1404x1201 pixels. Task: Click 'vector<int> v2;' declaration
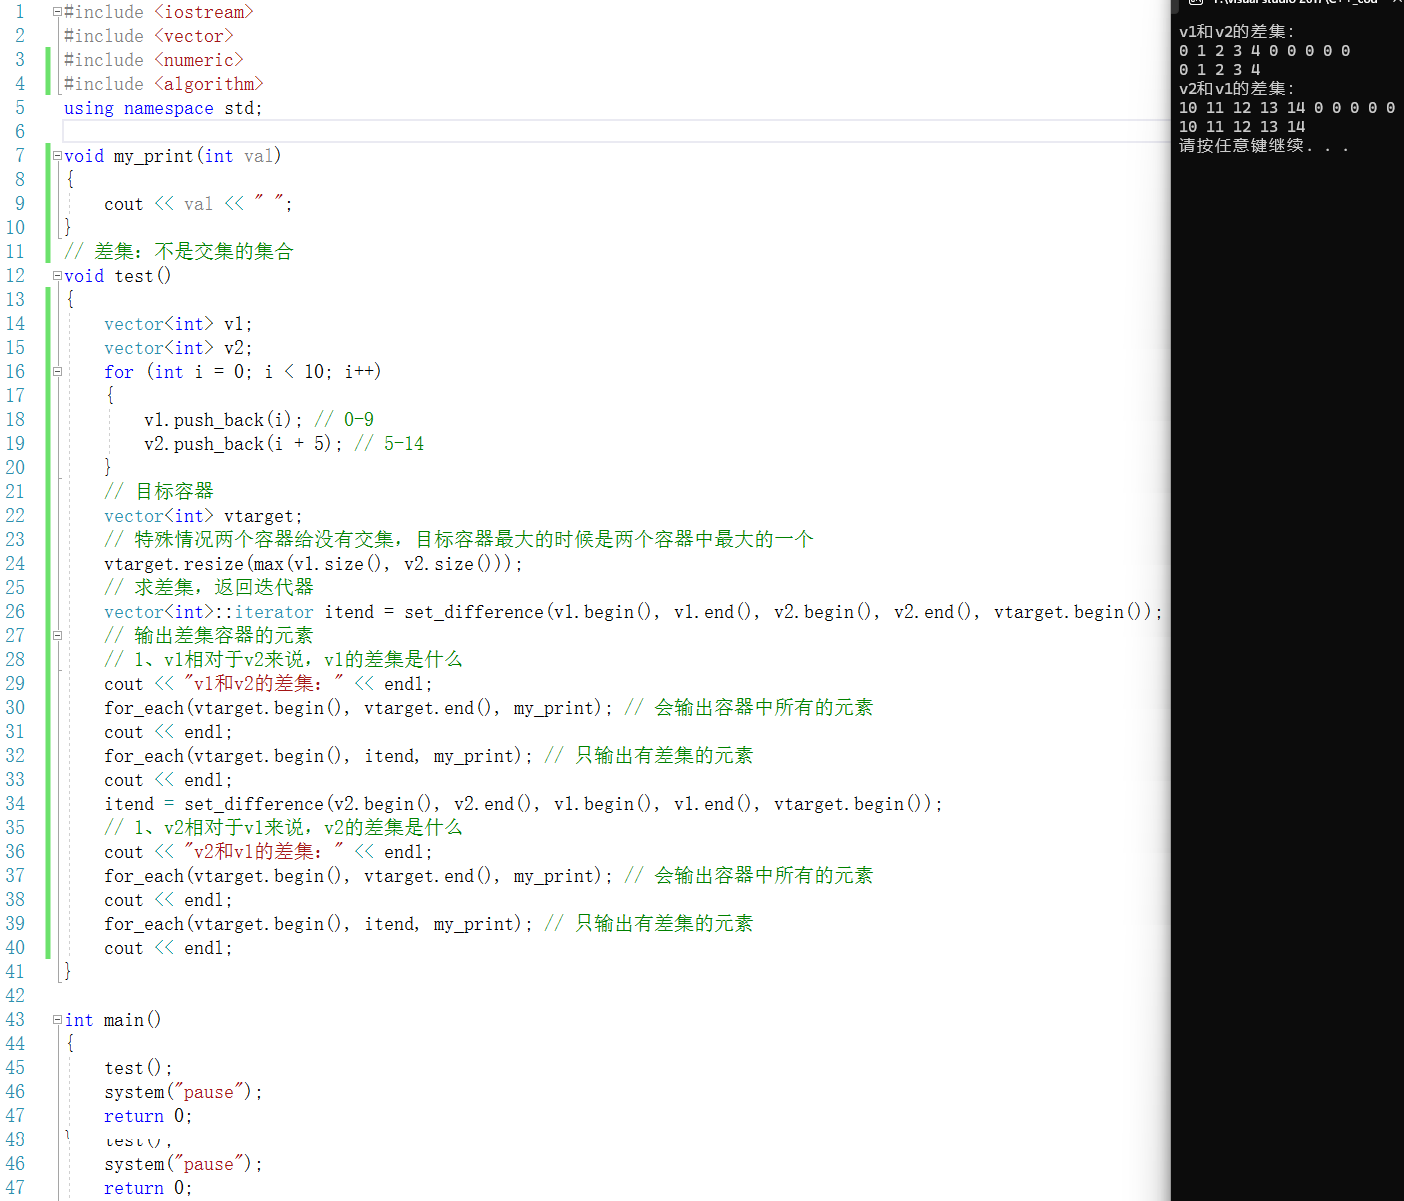coord(178,348)
